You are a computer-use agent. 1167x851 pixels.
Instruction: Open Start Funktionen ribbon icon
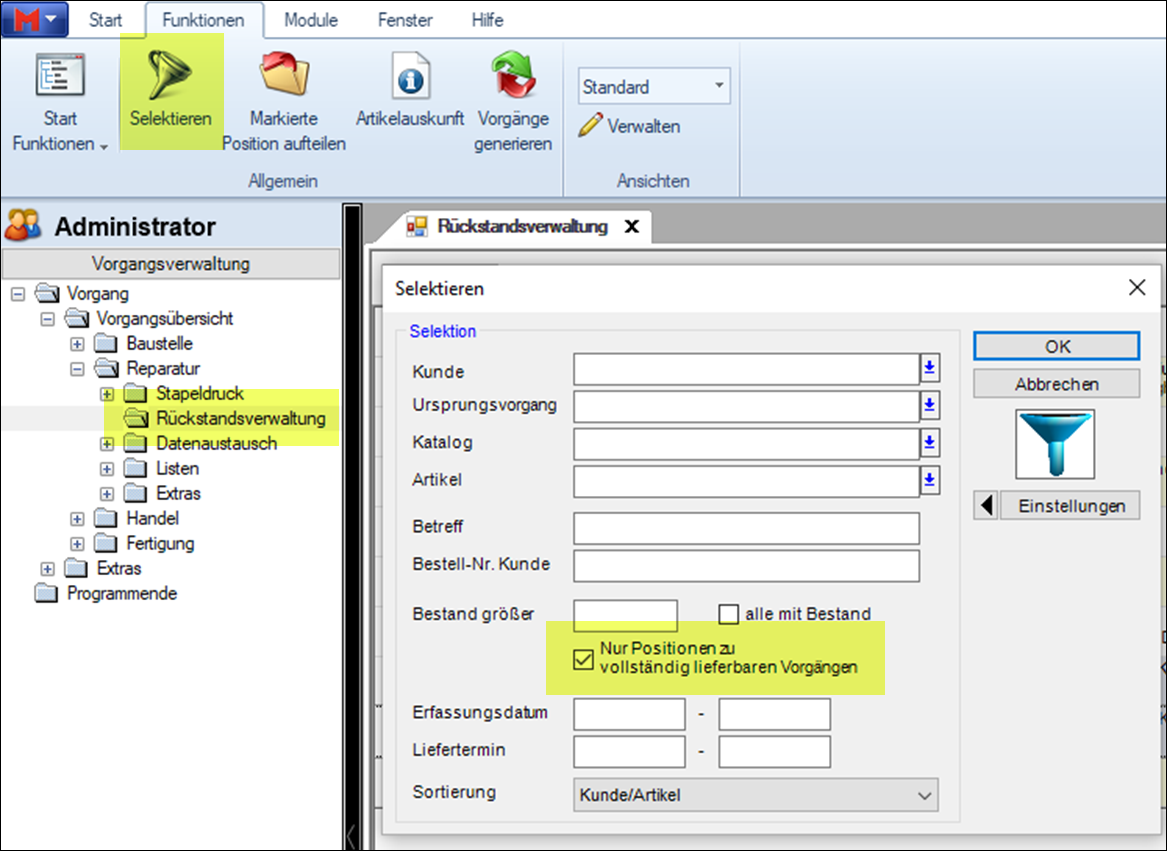[60, 76]
